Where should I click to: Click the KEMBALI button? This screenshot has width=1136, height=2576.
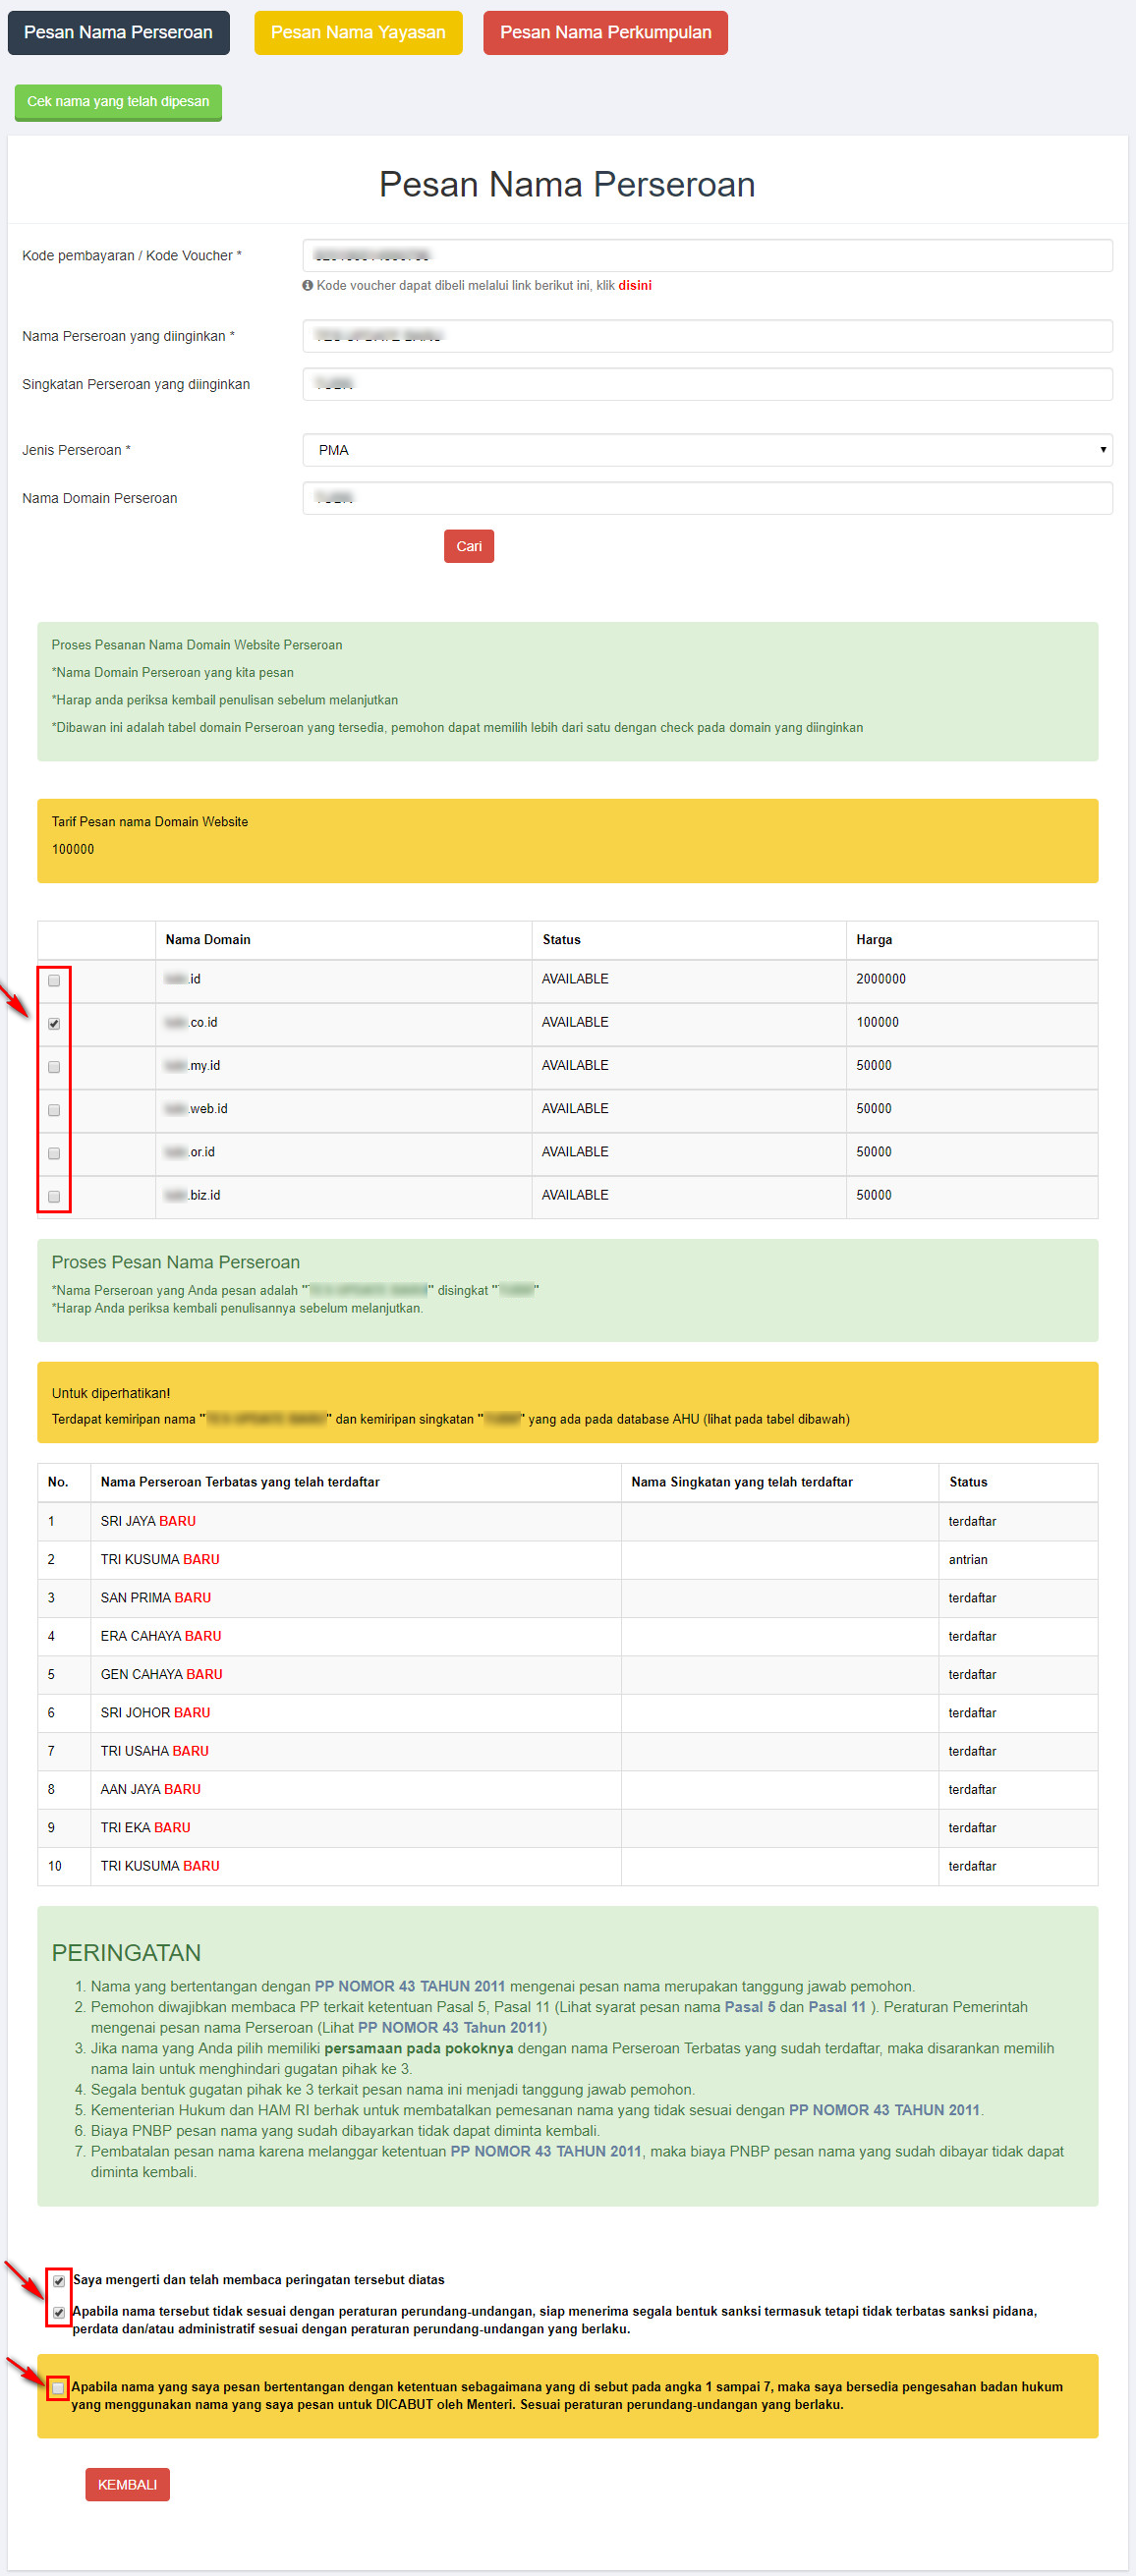127,2485
